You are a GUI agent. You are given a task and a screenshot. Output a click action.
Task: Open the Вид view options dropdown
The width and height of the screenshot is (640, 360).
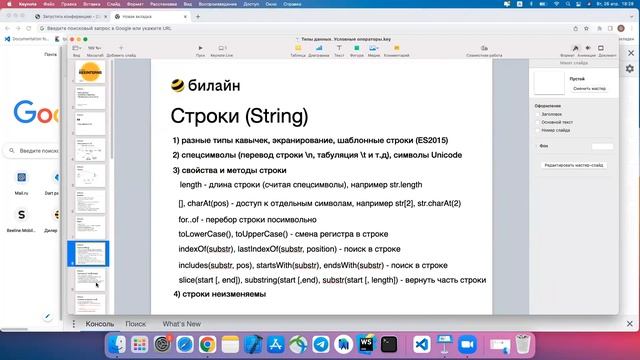tap(77, 48)
